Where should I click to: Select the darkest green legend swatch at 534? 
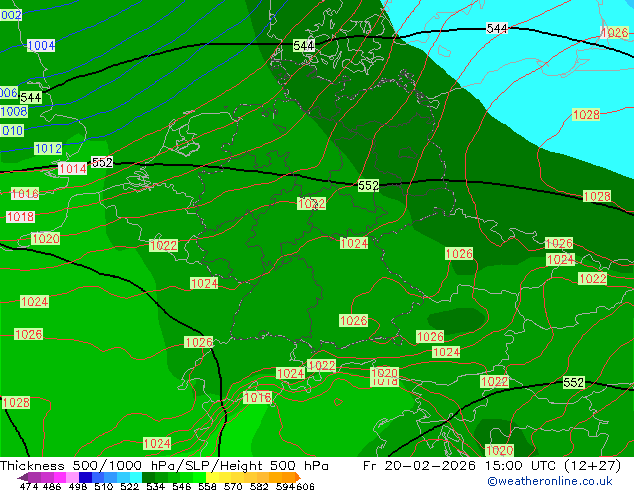149,477
